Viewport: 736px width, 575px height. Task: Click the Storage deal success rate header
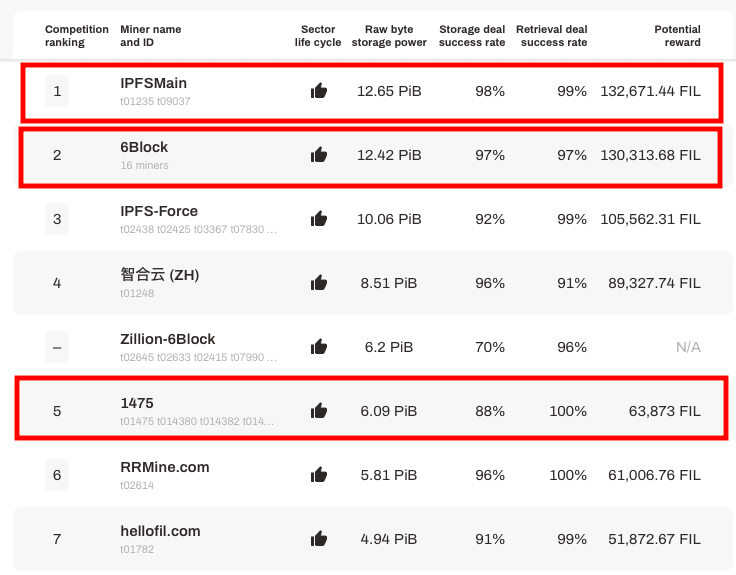(x=472, y=36)
